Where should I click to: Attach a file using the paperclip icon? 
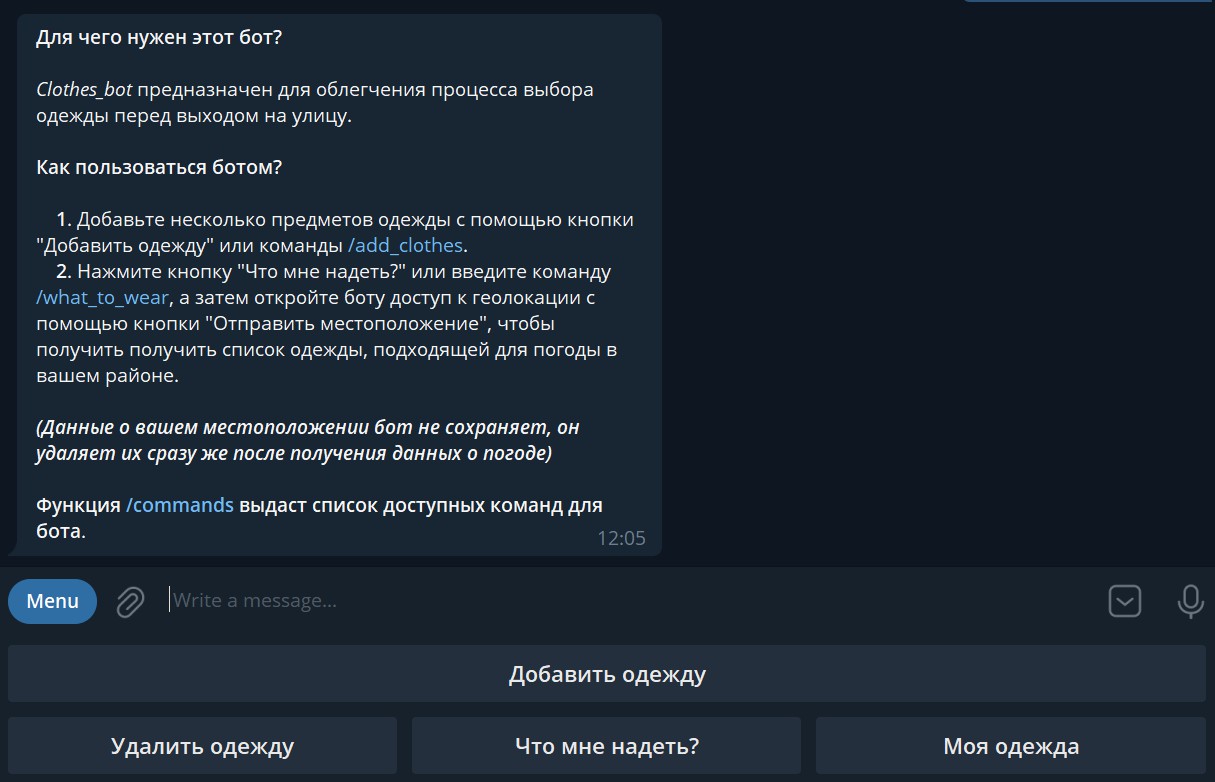(130, 601)
